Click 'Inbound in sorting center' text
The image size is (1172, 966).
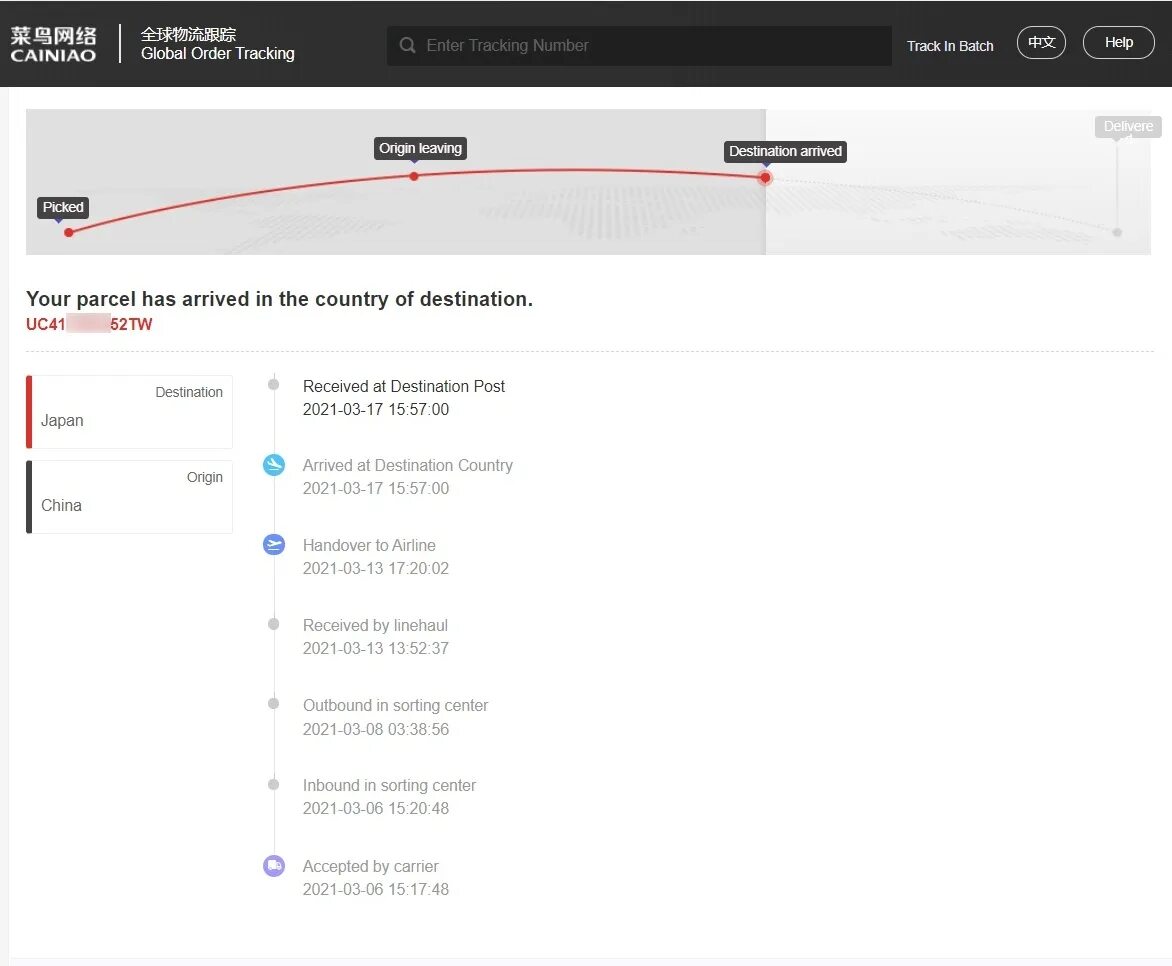tap(389, 785)
